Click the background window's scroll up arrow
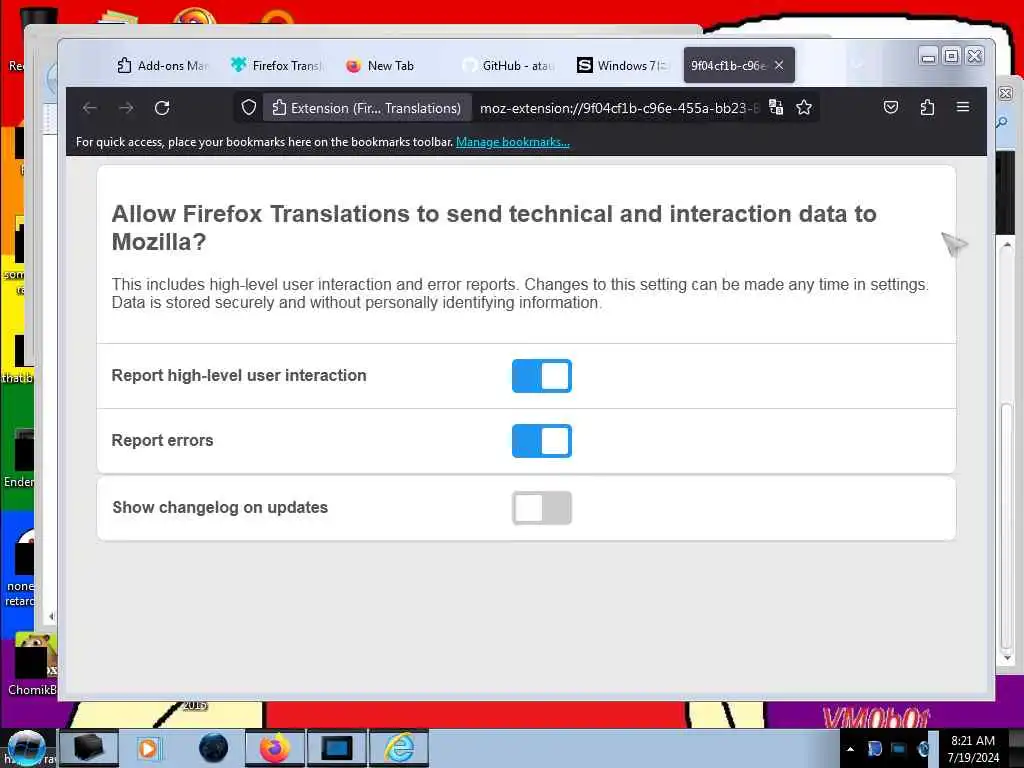Viewport: 1024px width, 768px height. 1007,245
